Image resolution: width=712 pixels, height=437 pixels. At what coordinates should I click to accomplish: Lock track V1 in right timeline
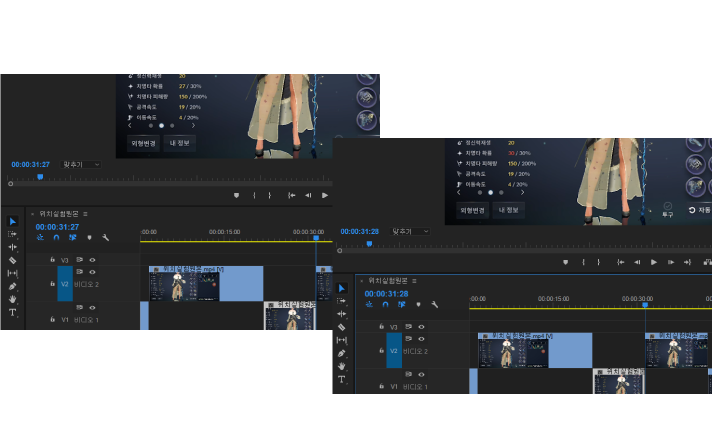381,386
